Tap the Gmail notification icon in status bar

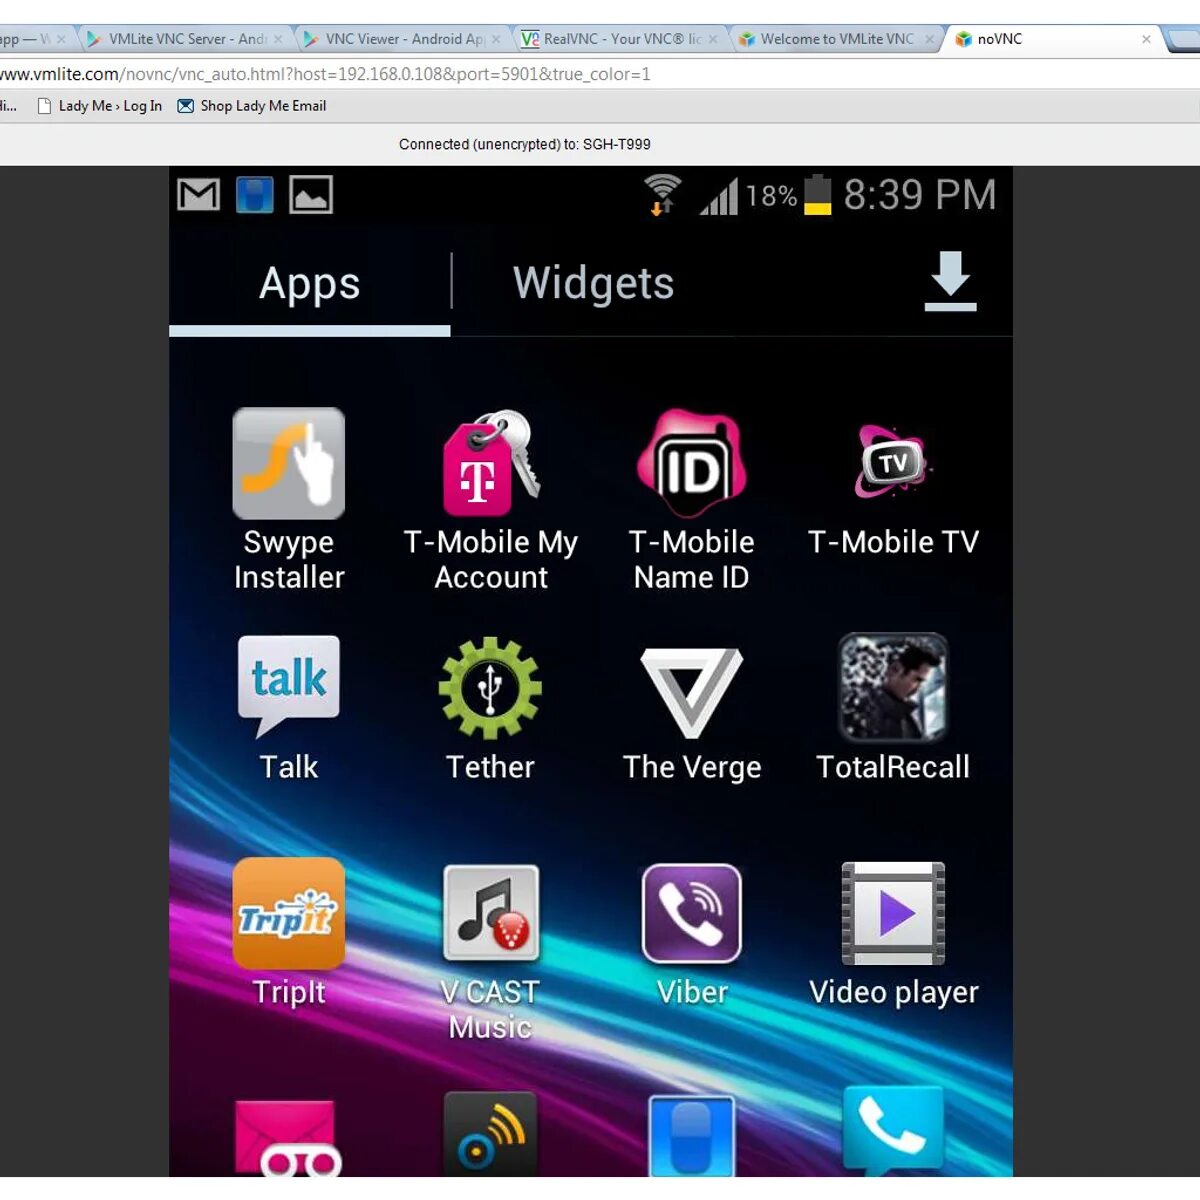tap(198, 194)
